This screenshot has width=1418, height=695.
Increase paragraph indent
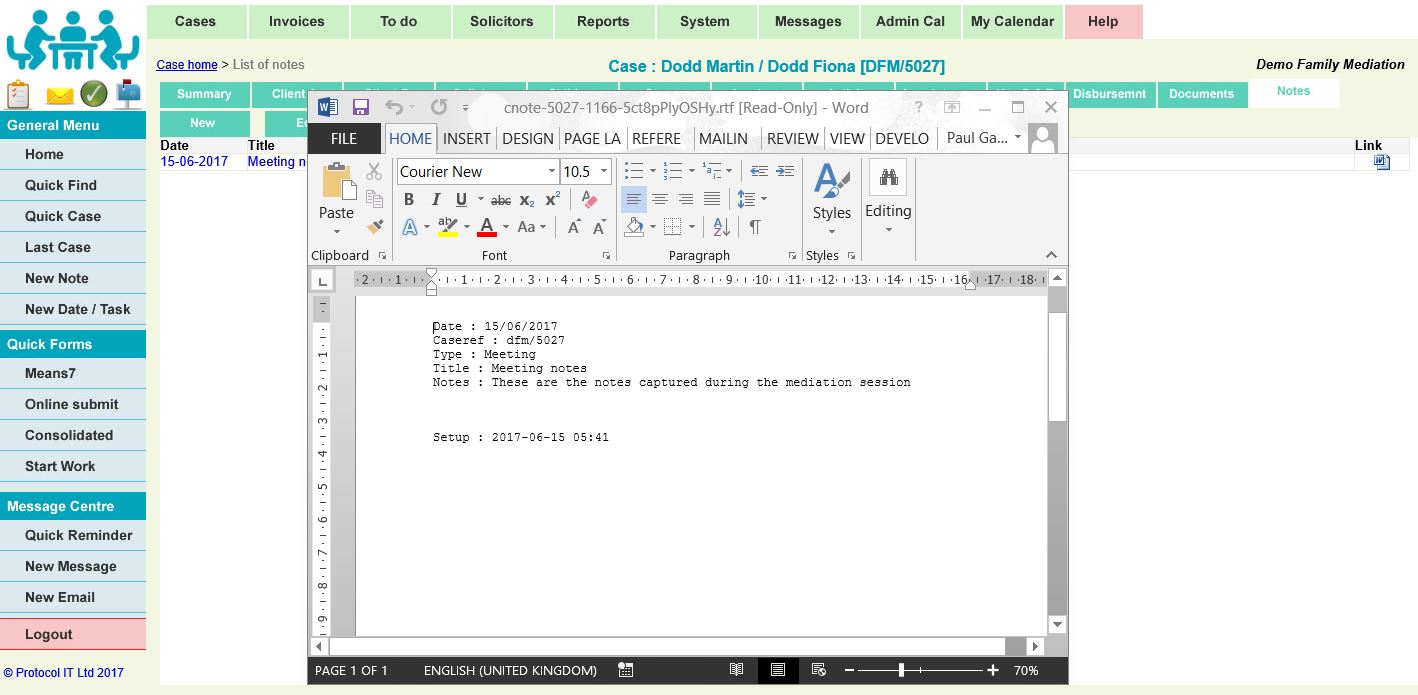tap(785, 171)
